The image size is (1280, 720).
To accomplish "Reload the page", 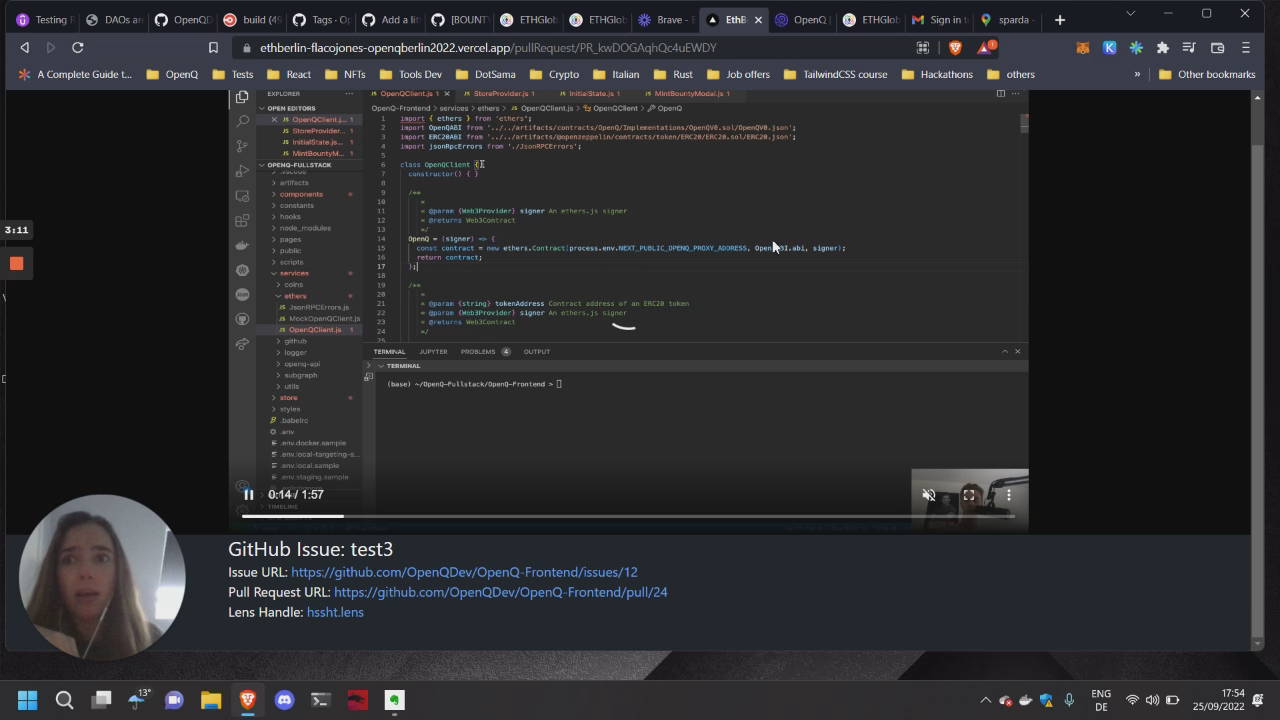I will tap(77, 47).
